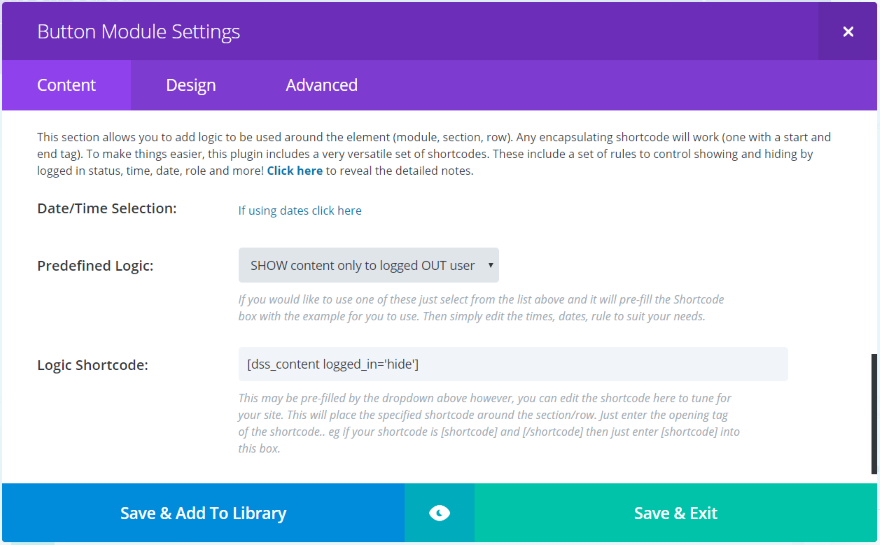Click the settings panel vertical scrollbar
The width and height of the screenshot is (880, 545).
pos(874,413)
